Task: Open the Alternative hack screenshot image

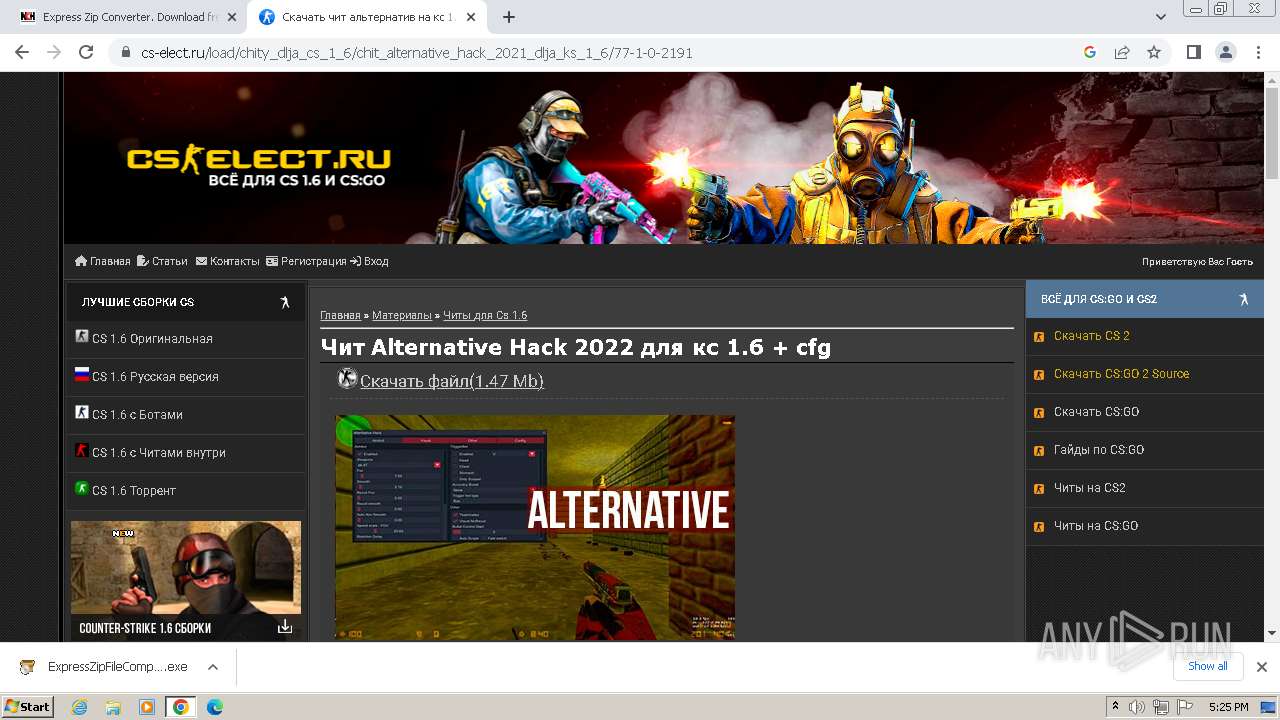Action: coord(535,528)
